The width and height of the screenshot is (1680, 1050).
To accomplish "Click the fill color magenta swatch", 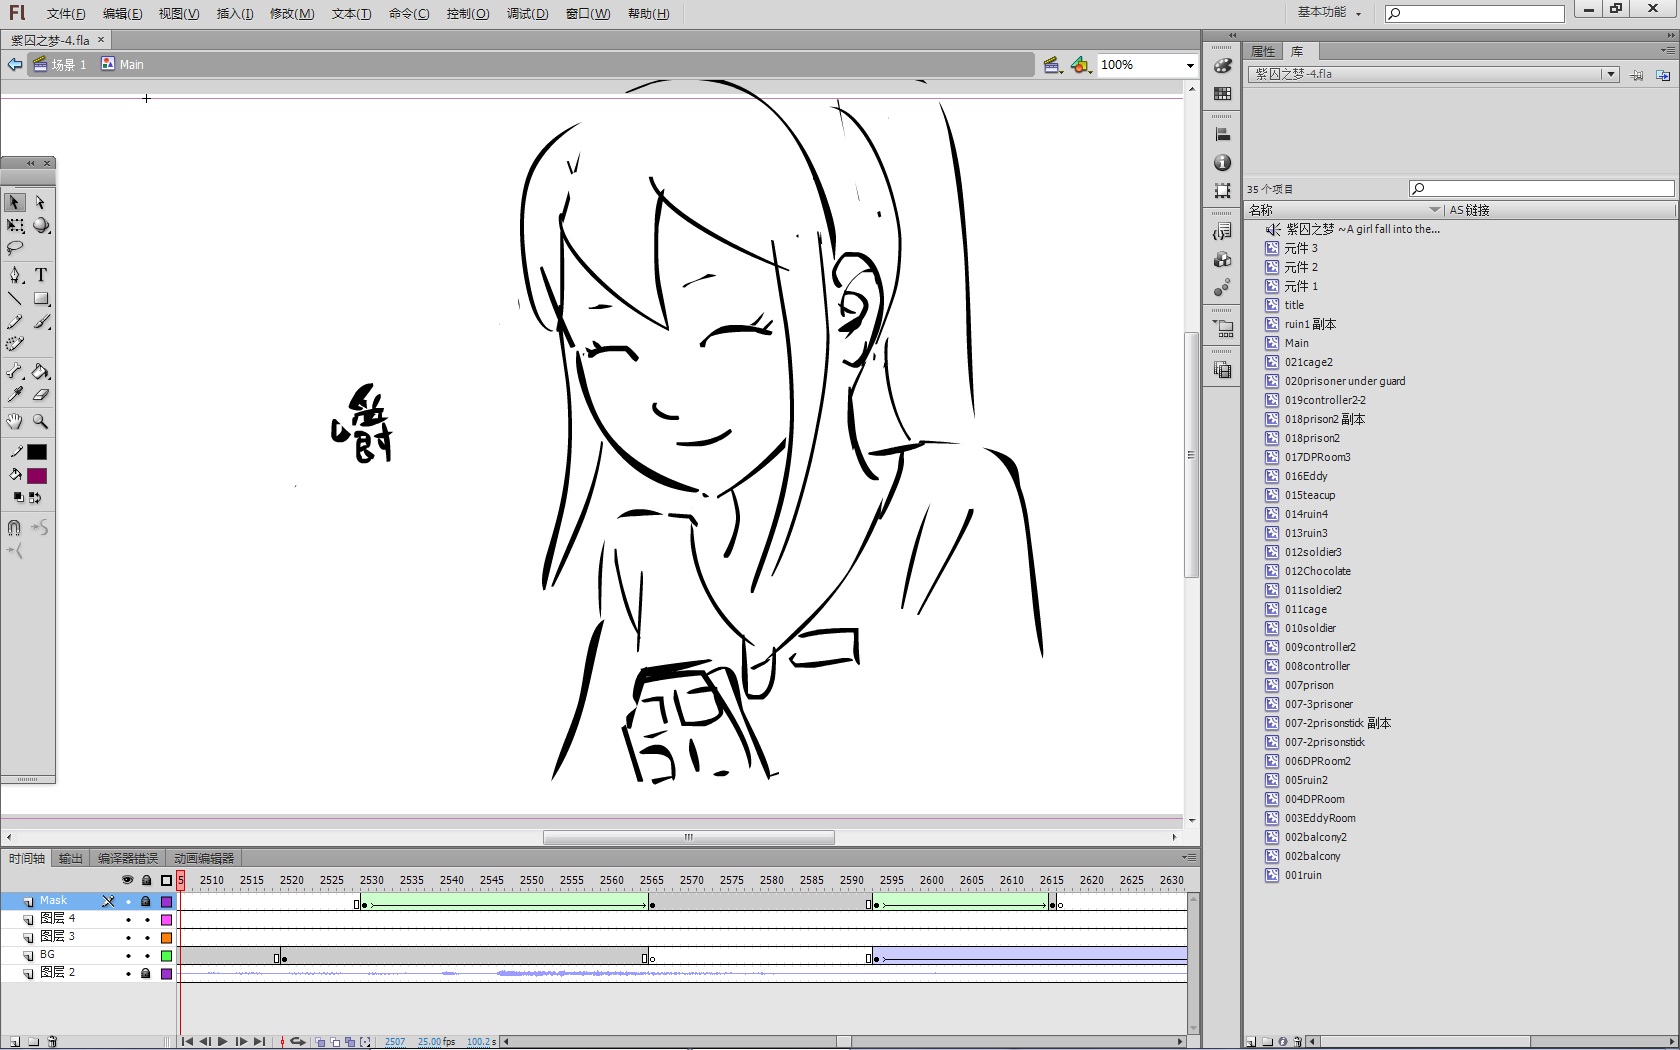I will [37, 476].
